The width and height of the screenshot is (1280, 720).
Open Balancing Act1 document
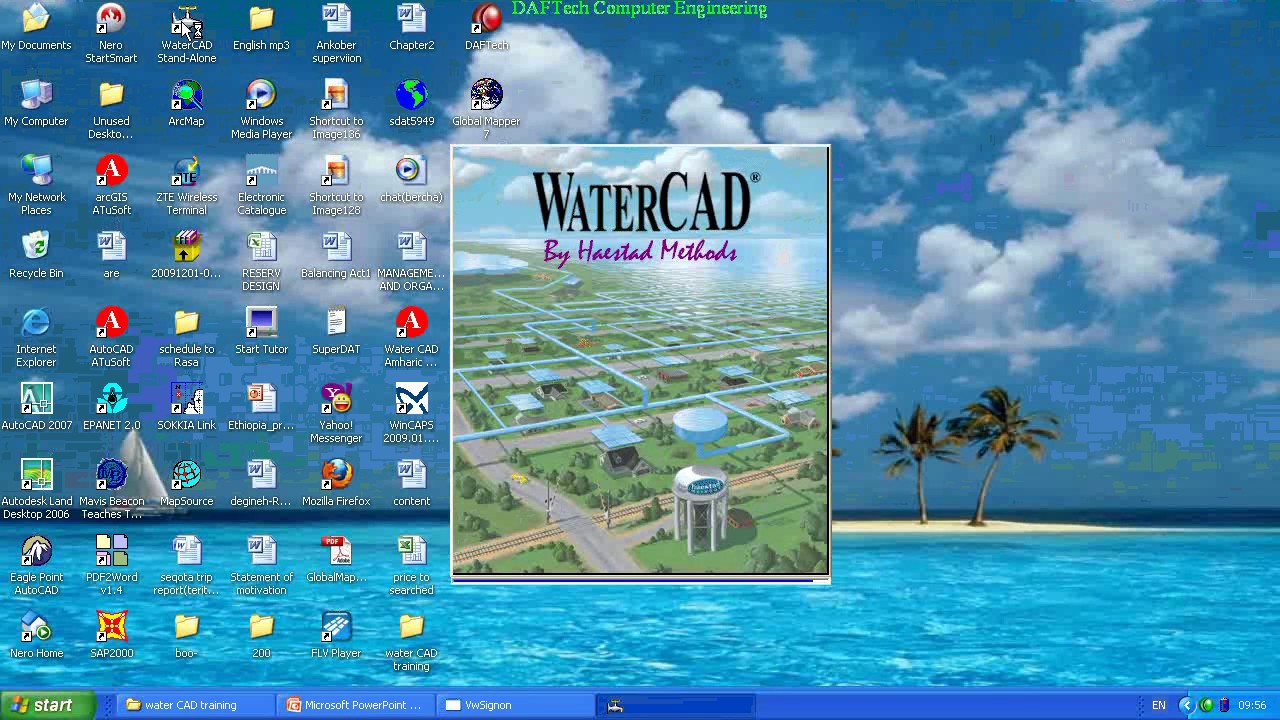click(x=336, y=247)
